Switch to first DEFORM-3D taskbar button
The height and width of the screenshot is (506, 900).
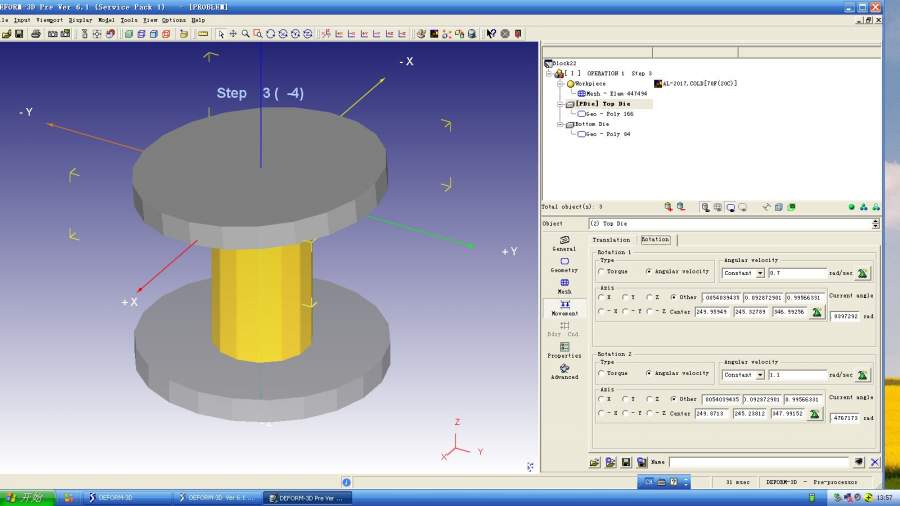tap(128, 498)
